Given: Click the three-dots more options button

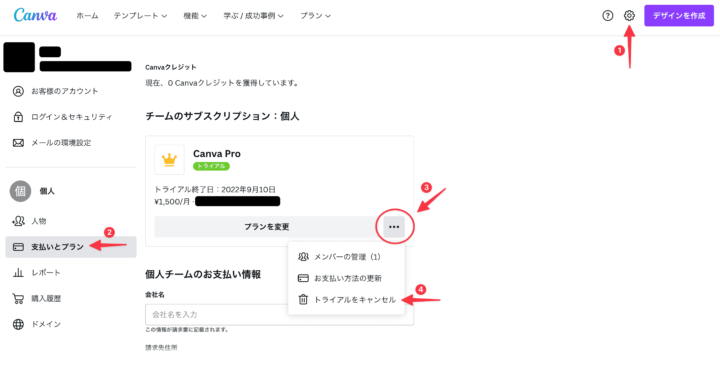Looking at the screenshot, I should (x=394, y=227).
